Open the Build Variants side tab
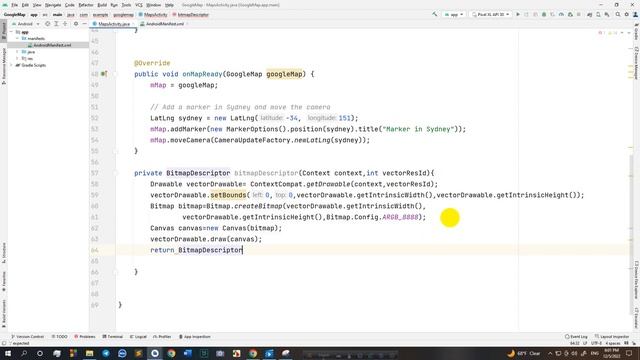The width and height of the screenshot is (640, 360). point(4,313)
